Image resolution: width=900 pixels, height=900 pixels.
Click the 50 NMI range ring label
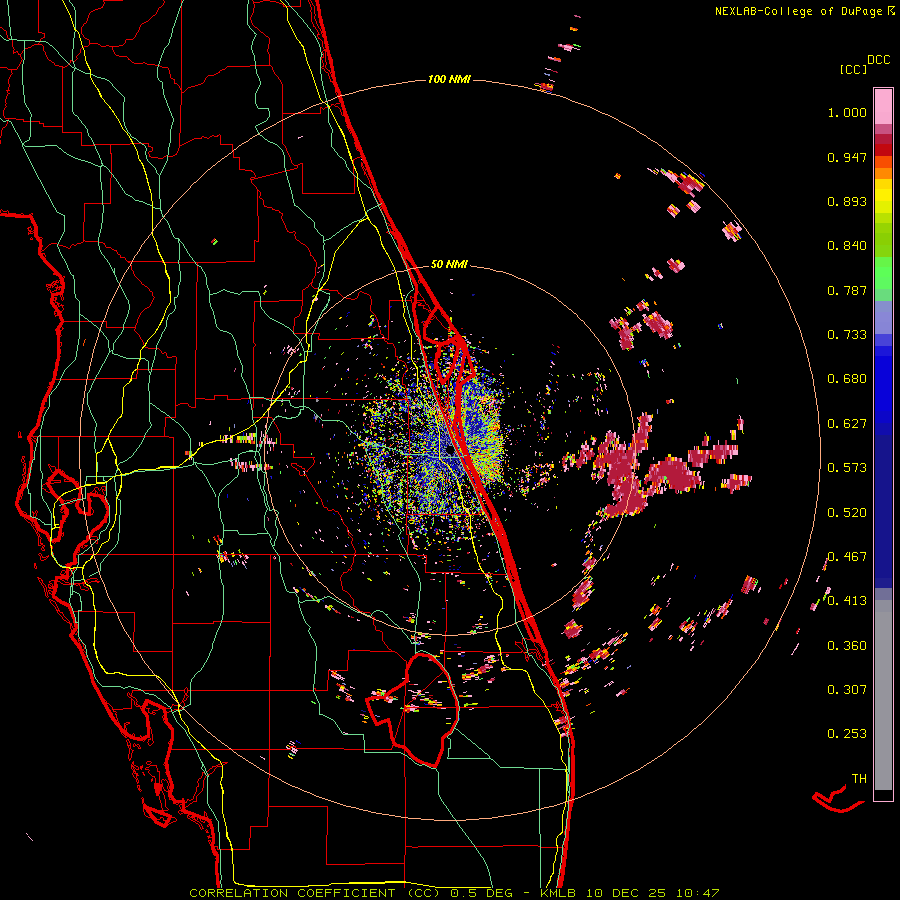449,264
